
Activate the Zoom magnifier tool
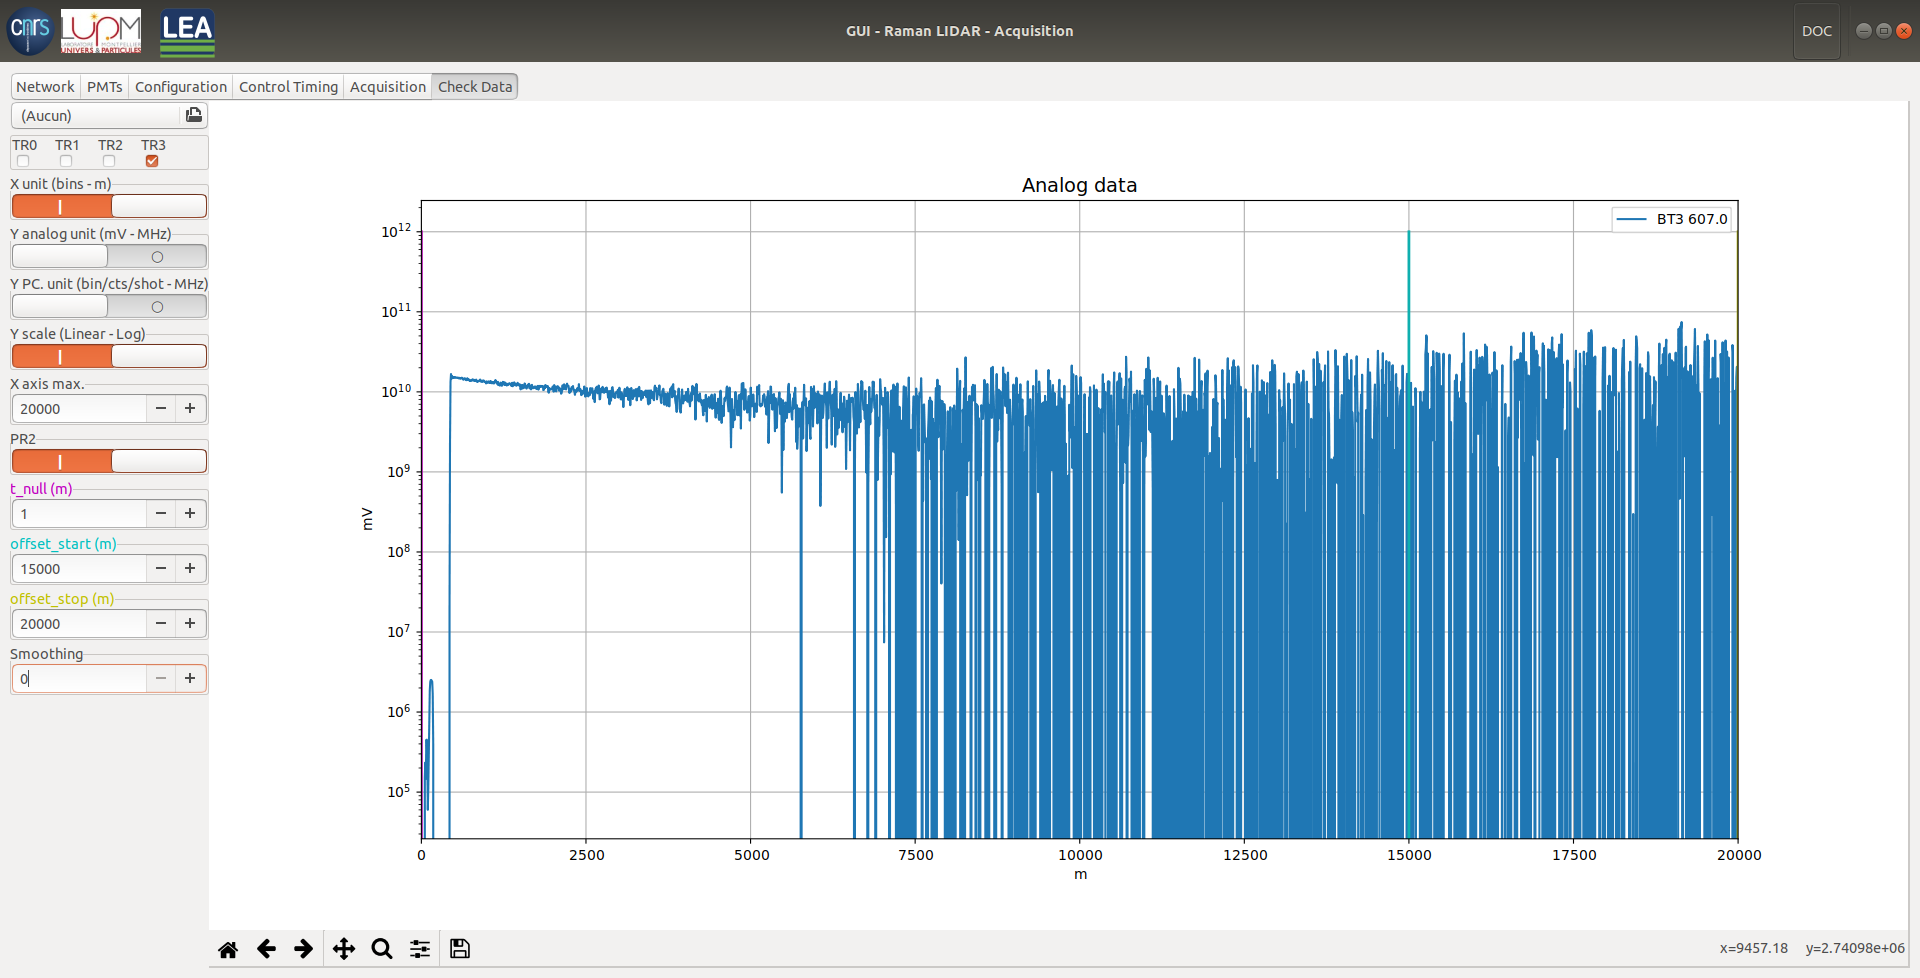point(381,949)
